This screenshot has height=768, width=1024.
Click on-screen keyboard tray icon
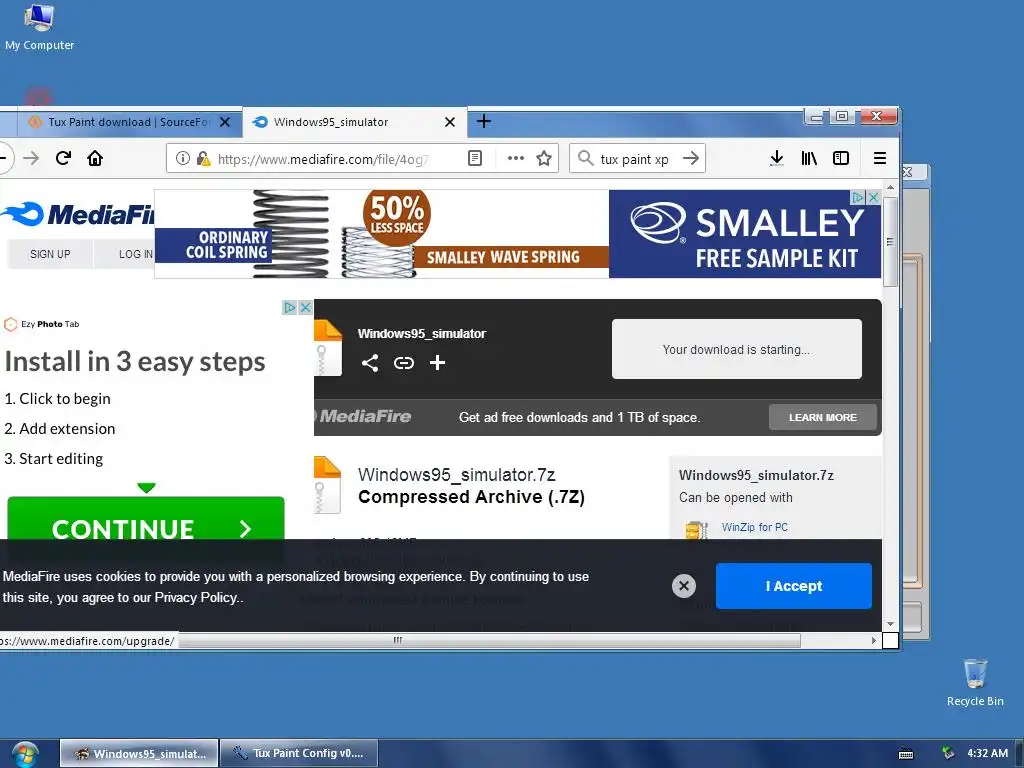(906, 754)
